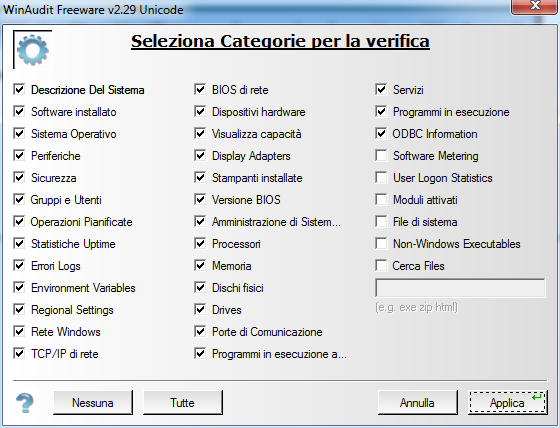Select all categories with Tutte button
The height and width of the screenshot is (428, 560).
coord(183,403)
